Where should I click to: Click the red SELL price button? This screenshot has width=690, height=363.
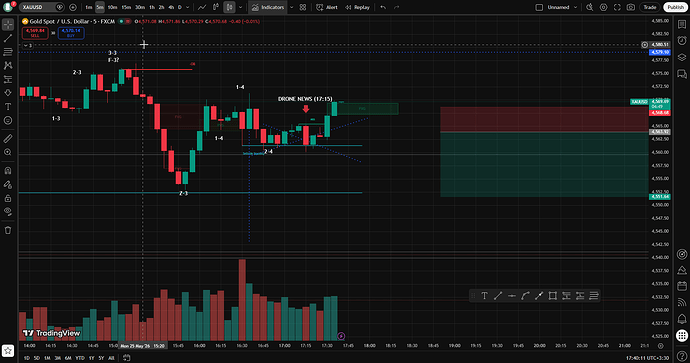[x=35, y=33]
